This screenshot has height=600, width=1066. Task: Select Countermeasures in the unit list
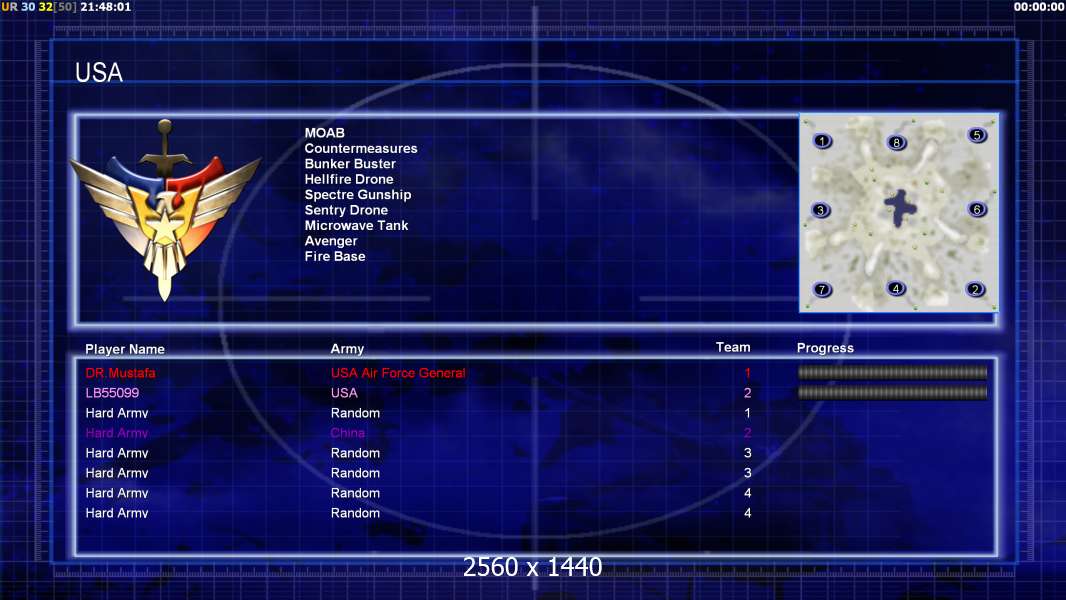360,148
